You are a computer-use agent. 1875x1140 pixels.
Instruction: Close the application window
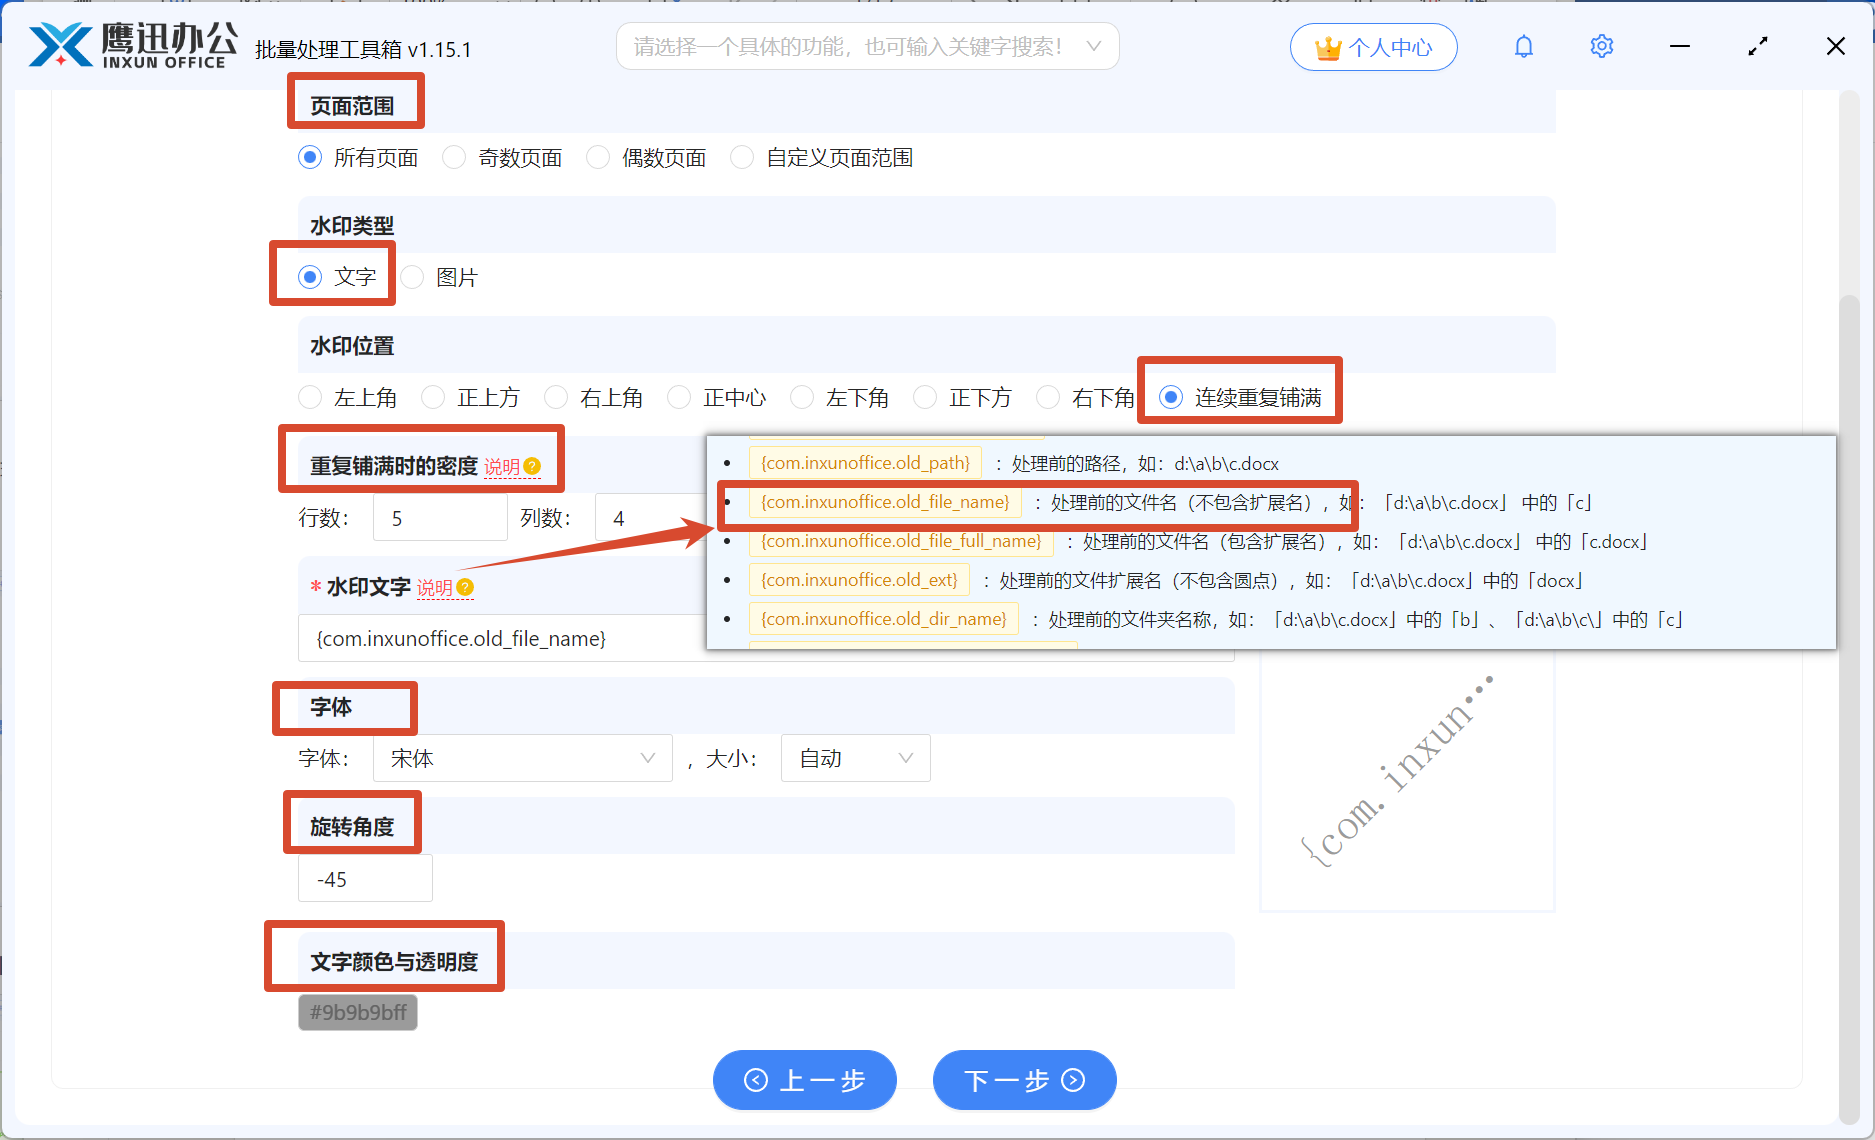[1835, 47]
